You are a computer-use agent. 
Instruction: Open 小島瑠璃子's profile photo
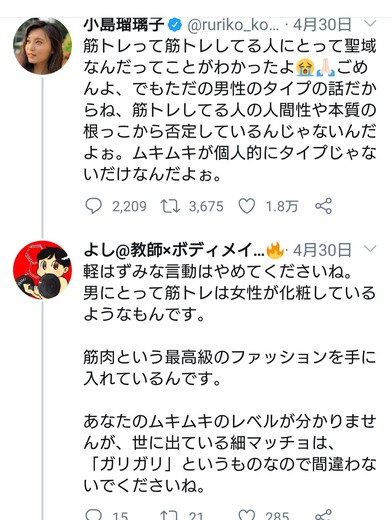[x=42, y=46]
